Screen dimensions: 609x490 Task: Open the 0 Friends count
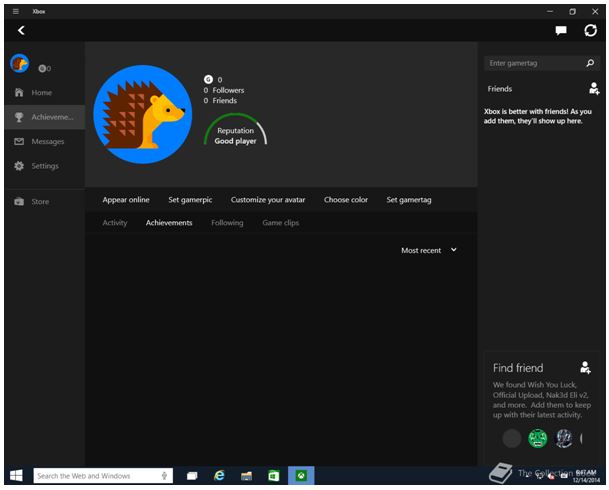click(220, 101)
